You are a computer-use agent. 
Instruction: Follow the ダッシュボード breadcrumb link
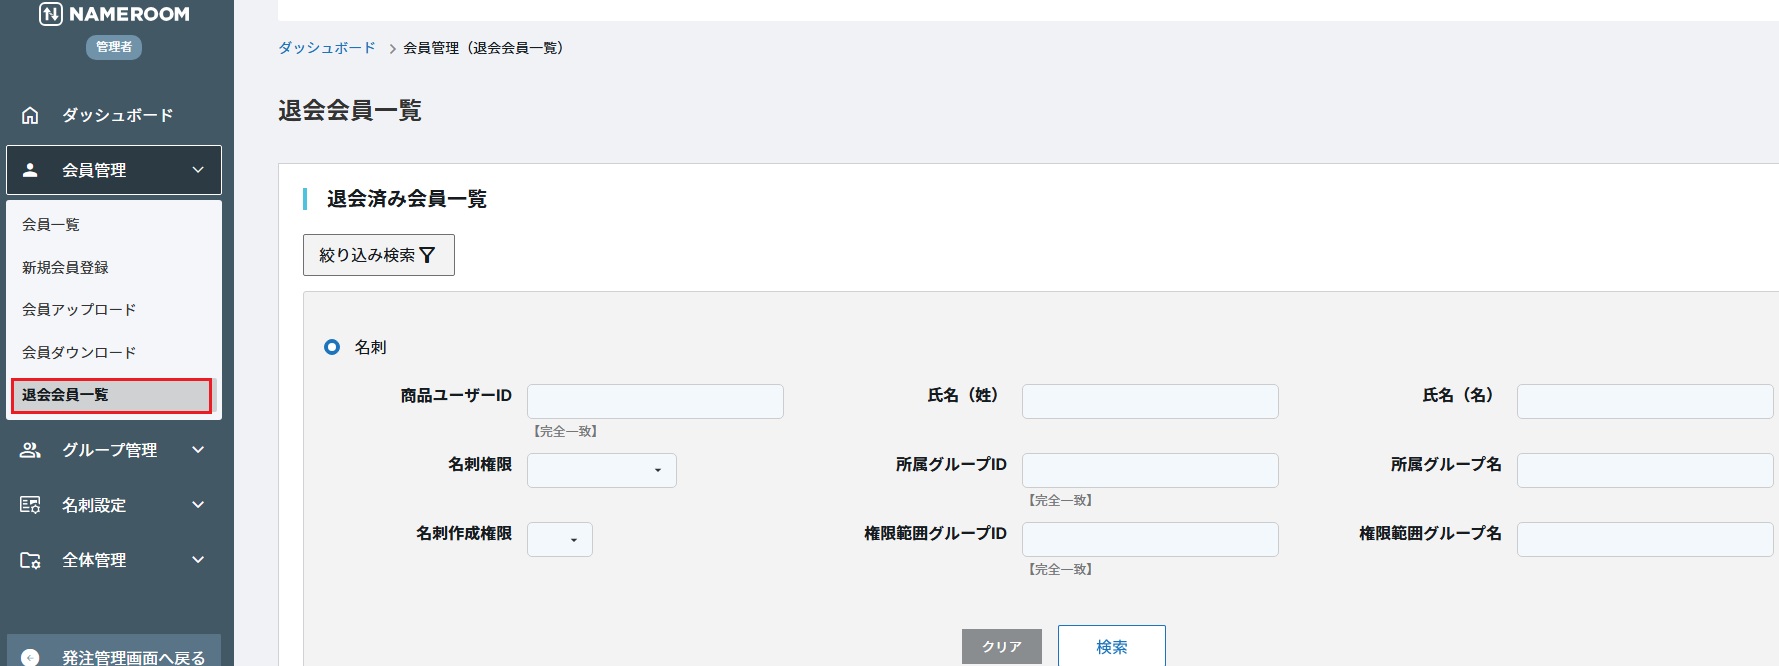tap(327, 48)
